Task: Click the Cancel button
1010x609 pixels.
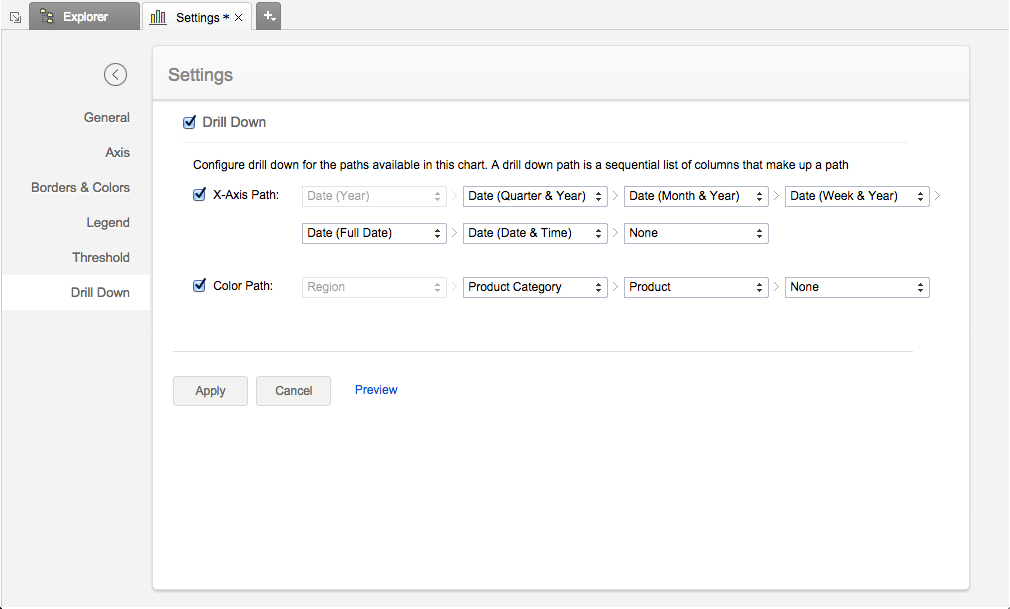Action: pyautogui.click(x=293, y=391)
